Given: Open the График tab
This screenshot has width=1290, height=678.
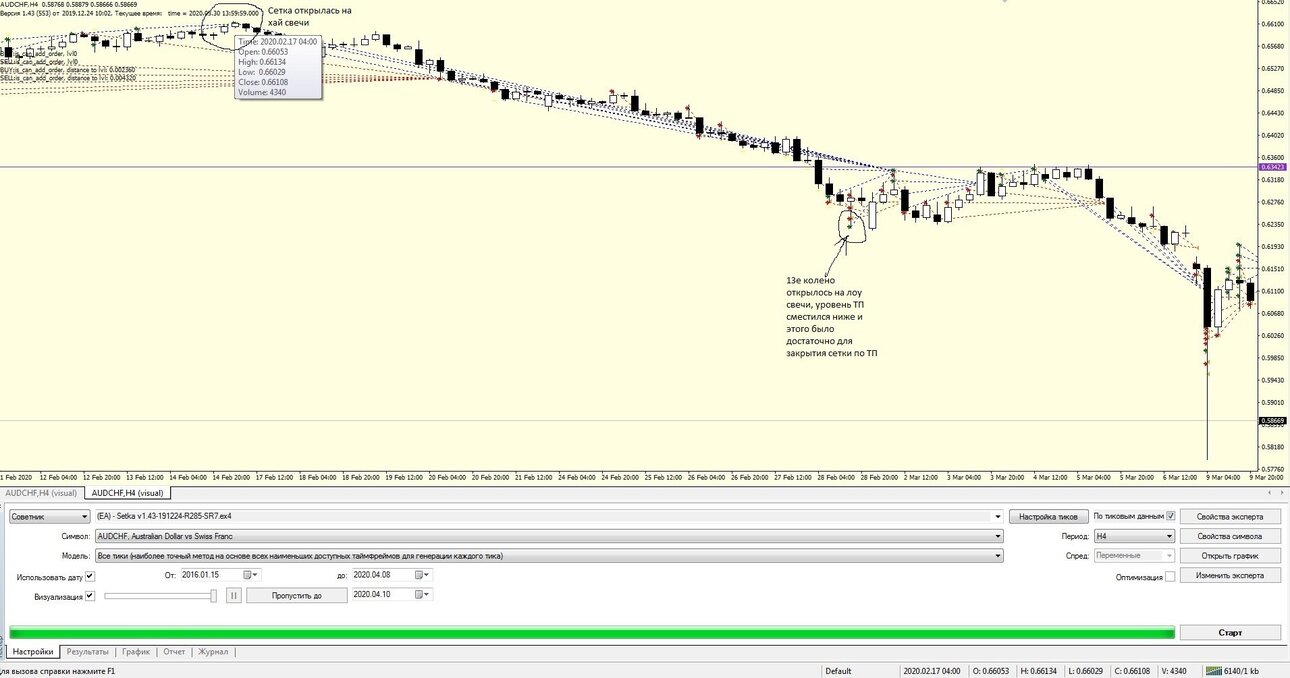Looking at the screenshot, I should (x=136, y=652).
